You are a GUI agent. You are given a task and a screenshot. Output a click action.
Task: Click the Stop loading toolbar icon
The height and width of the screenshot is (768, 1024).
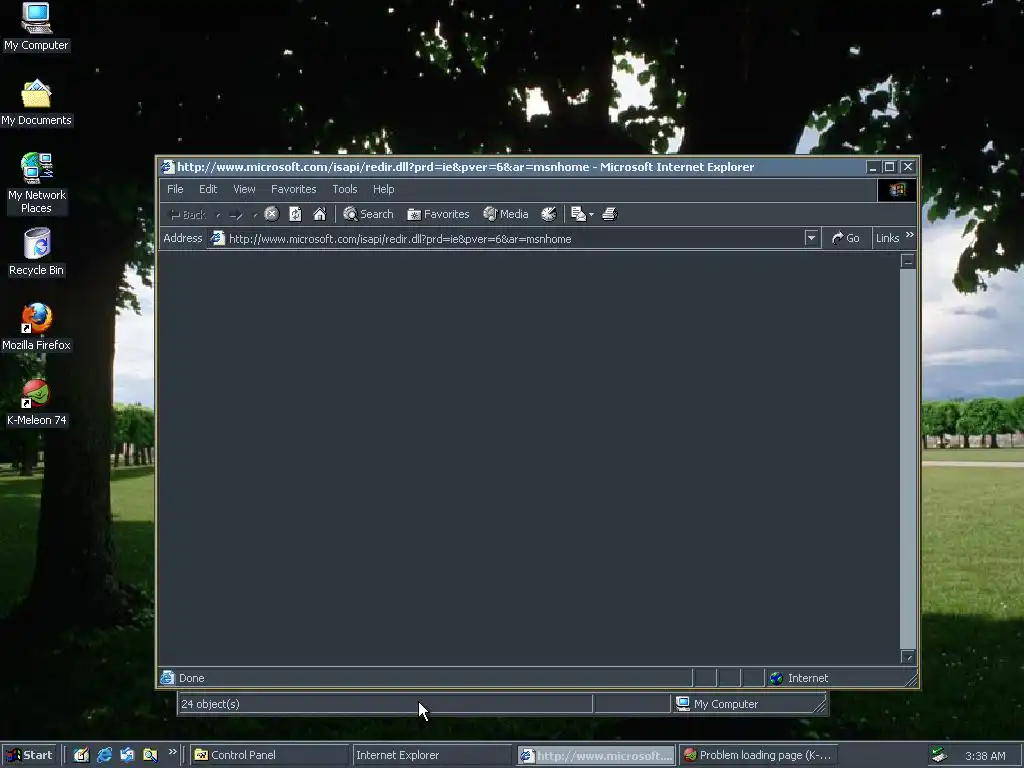(272, 214)
